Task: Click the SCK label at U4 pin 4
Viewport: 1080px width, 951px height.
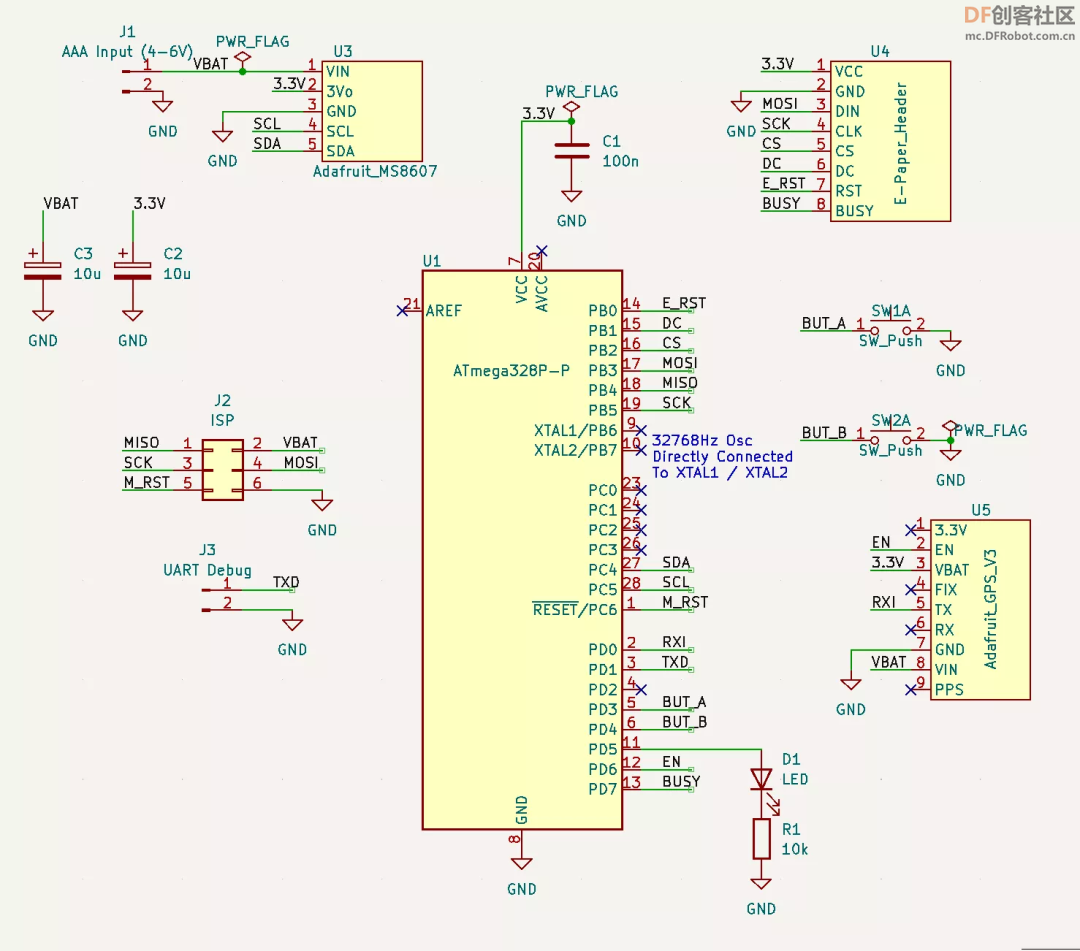Action: (x=776, y=124)
